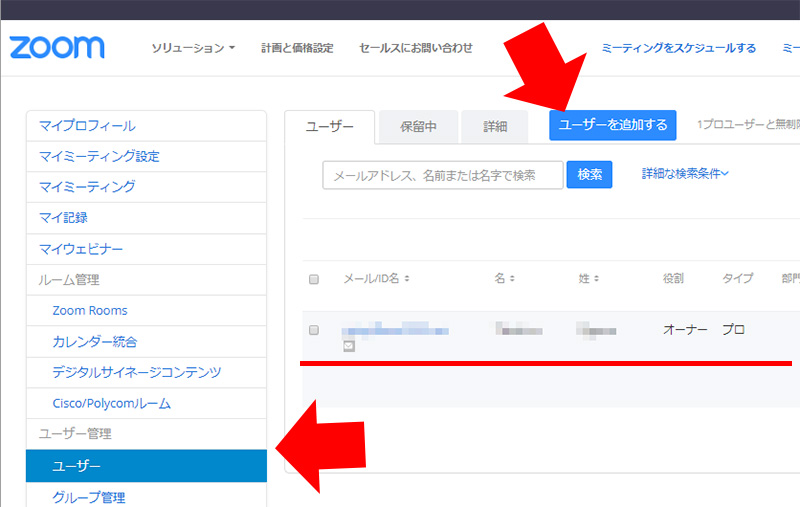The image size is (800, 507).
Task: Sort by the メール/ID名 column arrows
Action: [x=407, y=279]
